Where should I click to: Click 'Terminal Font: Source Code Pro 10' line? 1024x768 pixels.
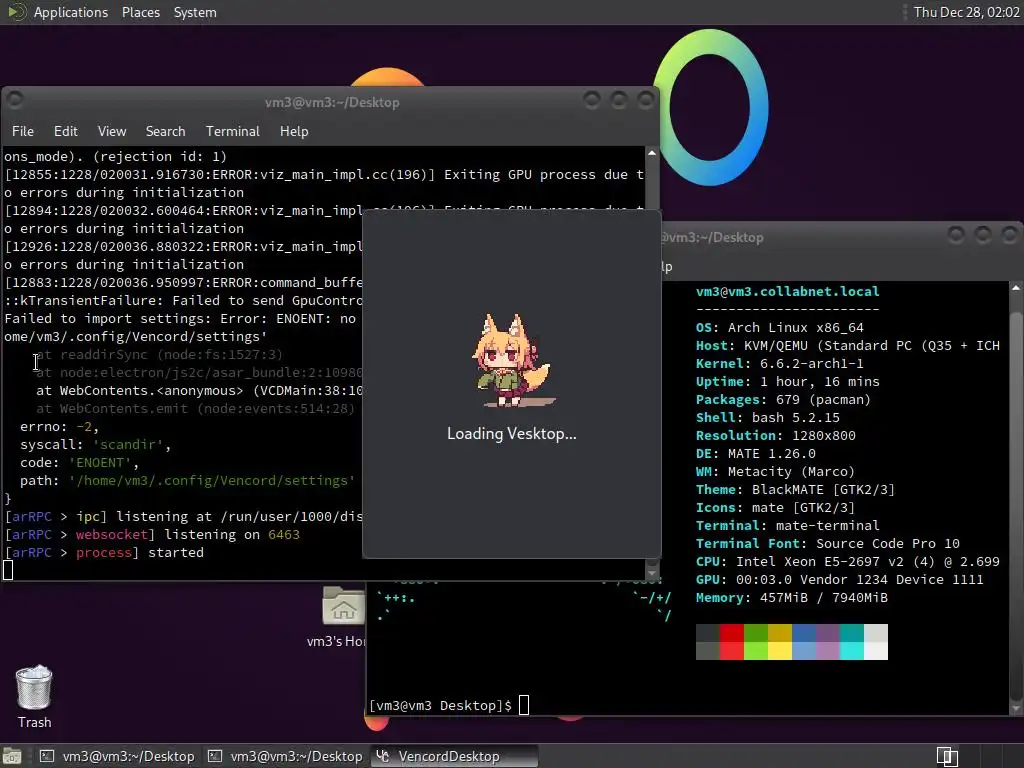(827, 543)
